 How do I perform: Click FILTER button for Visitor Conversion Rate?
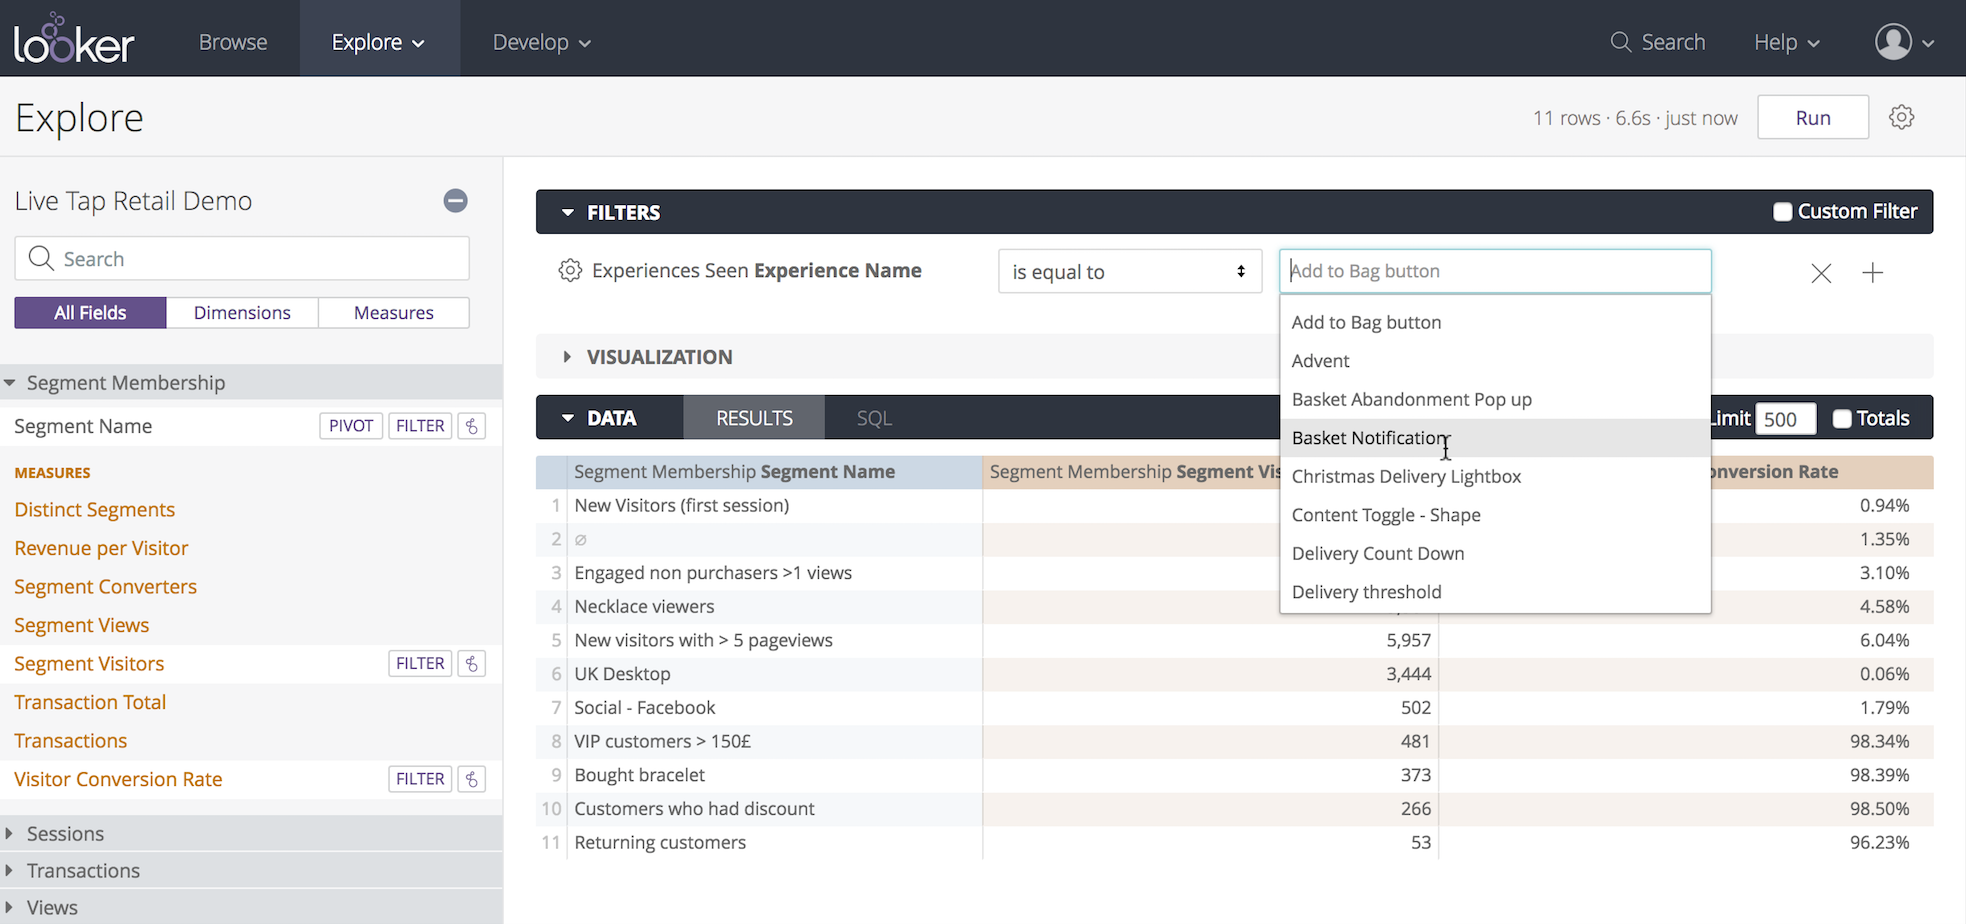click(x=420, y=779)
